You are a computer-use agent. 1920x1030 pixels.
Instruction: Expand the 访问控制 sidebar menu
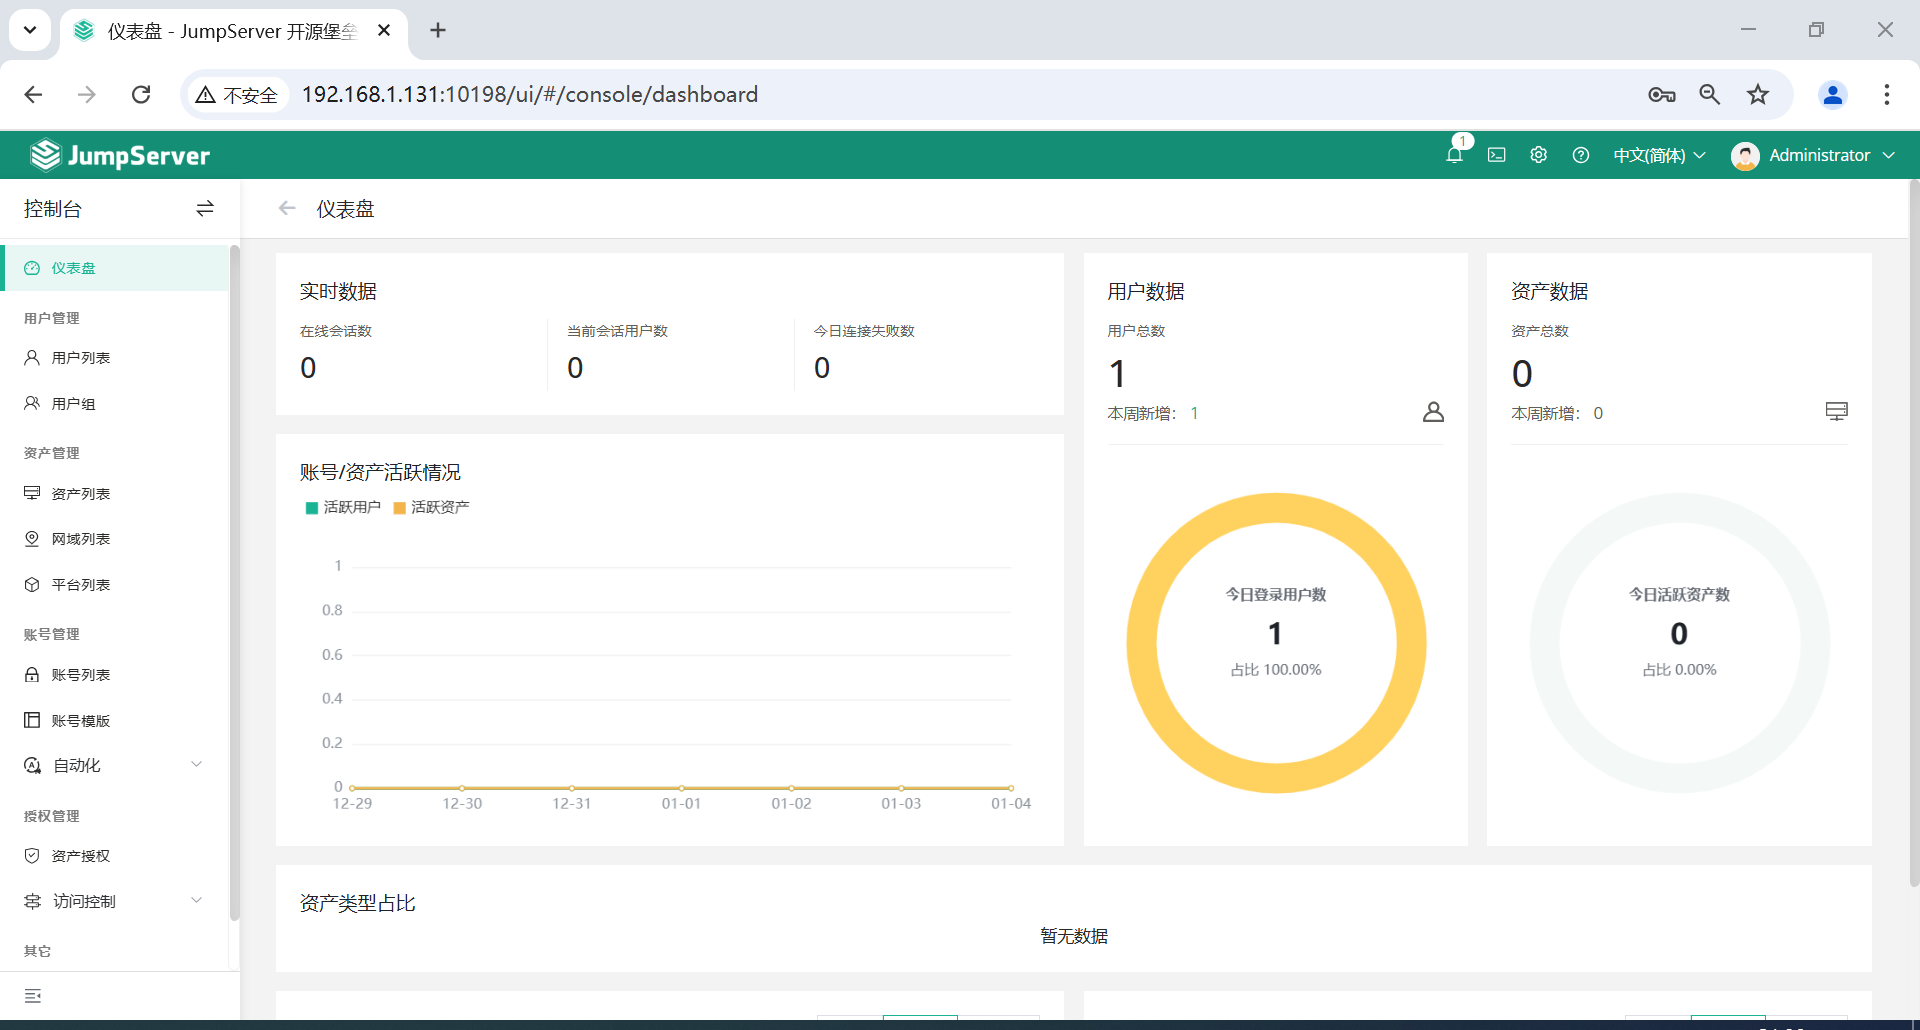[x=114, y=901]
